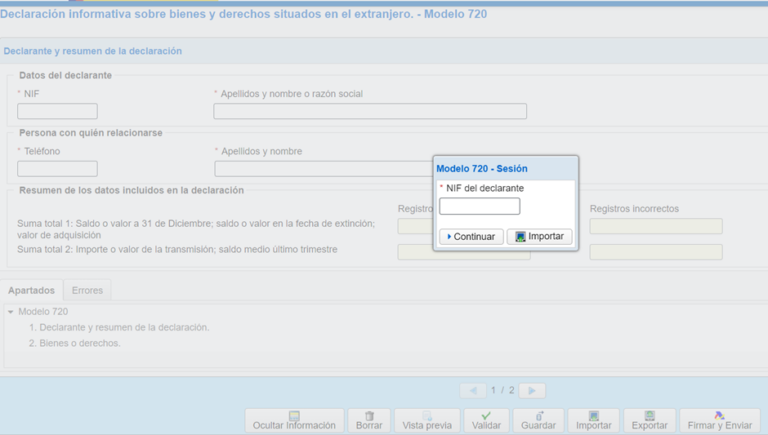
Task: Collapse the Modelo 720 tree node
Action: coord(10,312)
